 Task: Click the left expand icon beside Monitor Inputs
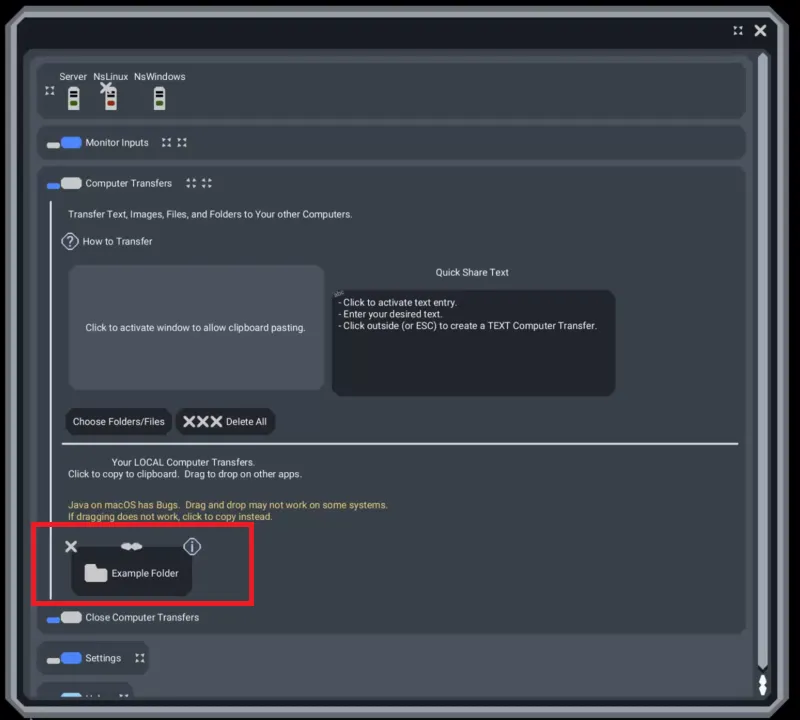[166, 142]
